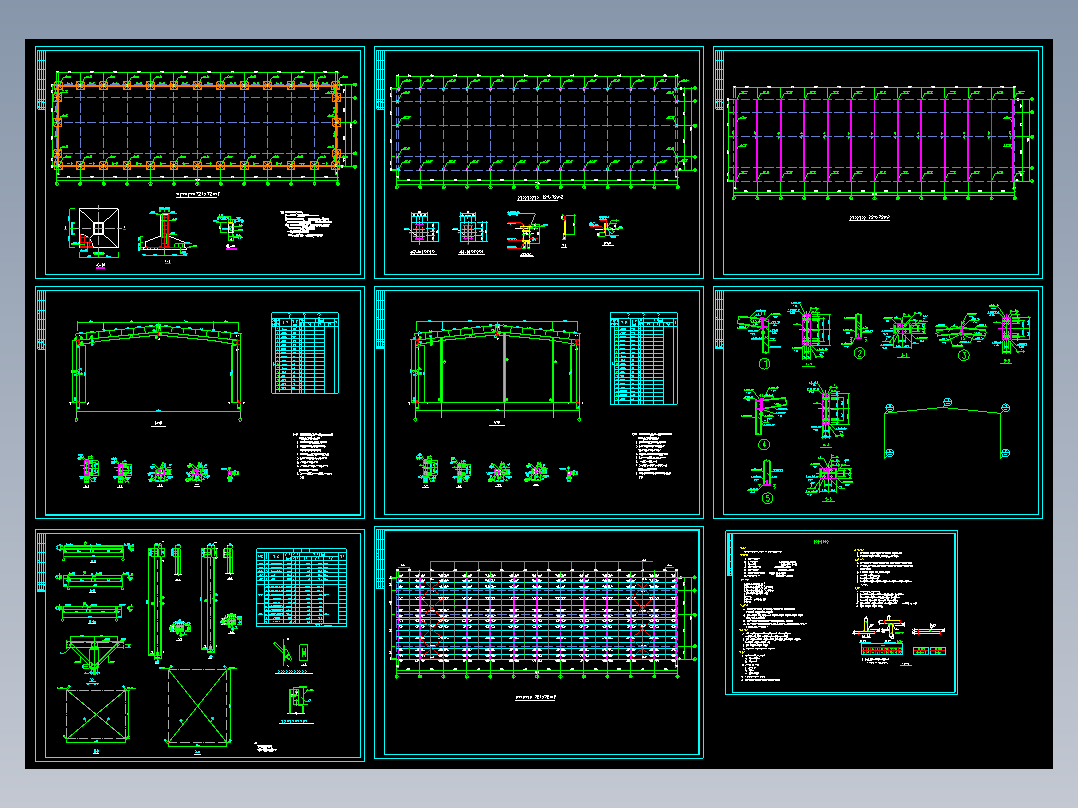Image resolution: width=1078 pixels, height=808 pixels.
Task: Select the roof plan with red cross-bracing
Action: 538,613
